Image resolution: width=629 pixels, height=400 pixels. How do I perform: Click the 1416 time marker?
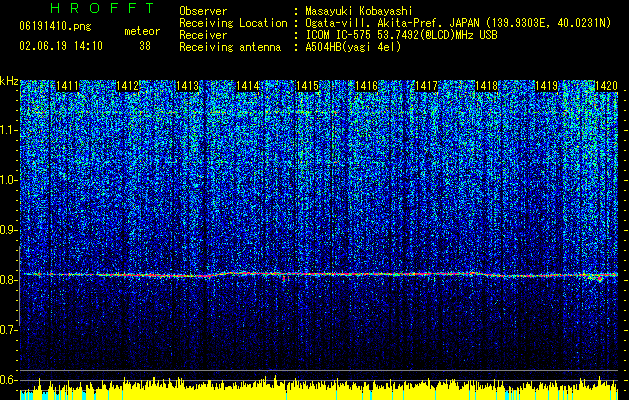pyautogui.click(x=367, y=86)
